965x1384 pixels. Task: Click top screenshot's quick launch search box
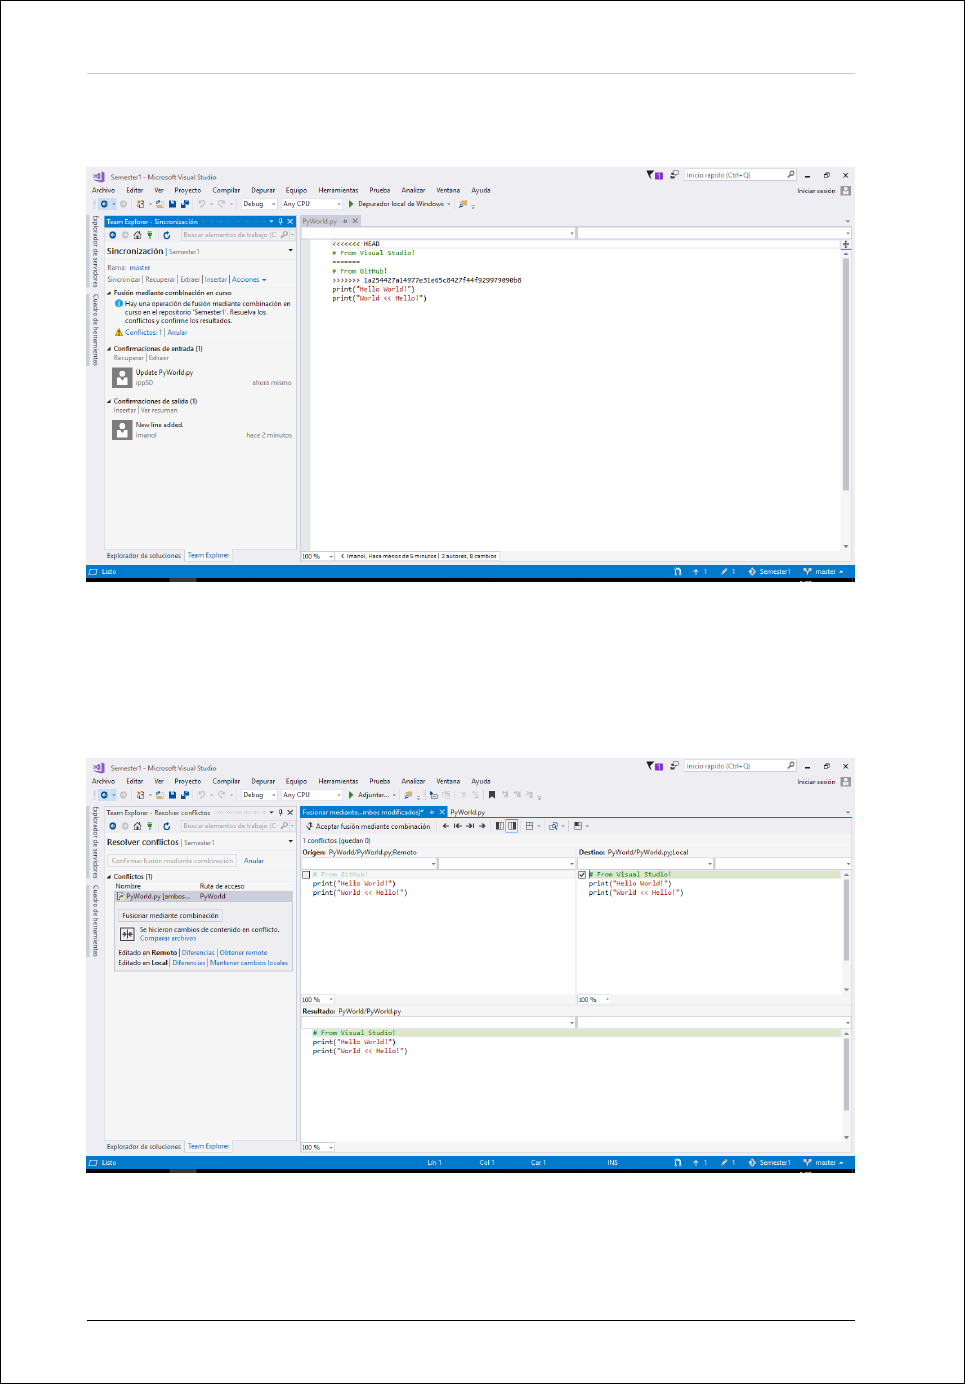740,175
